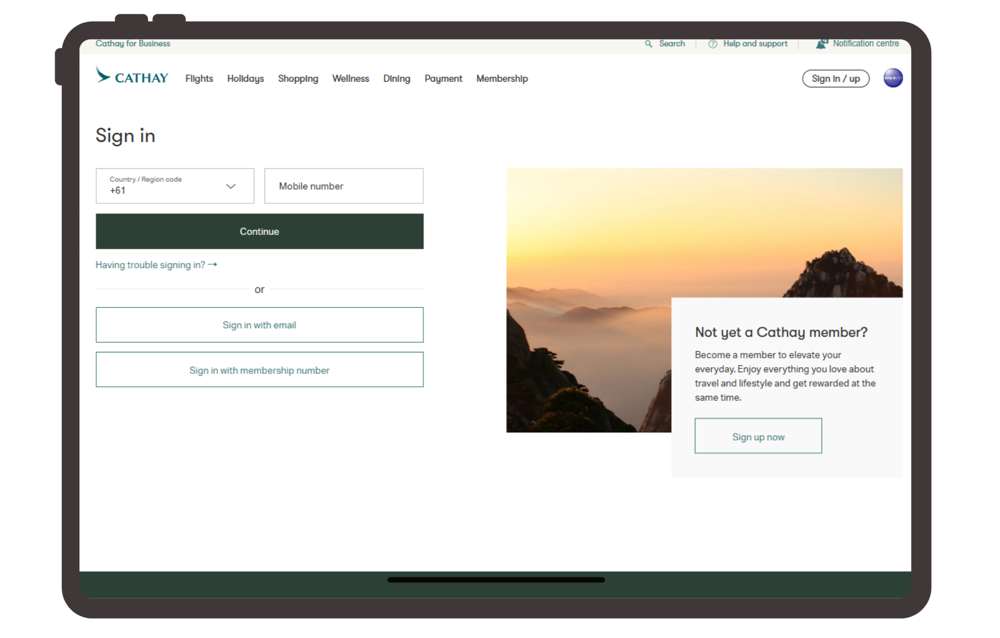Click into the Mobile number field
The height and width of the screenshot is (638, 1000).
point(344,186)
